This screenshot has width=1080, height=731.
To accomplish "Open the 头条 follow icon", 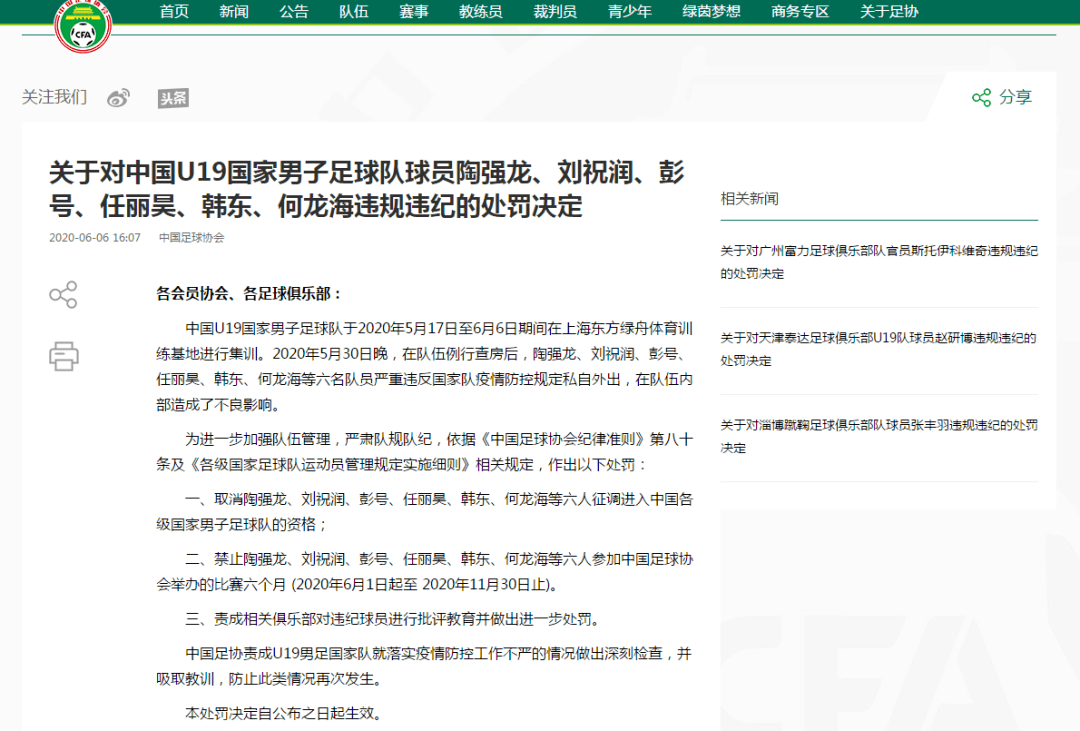I will pos(173,99).
